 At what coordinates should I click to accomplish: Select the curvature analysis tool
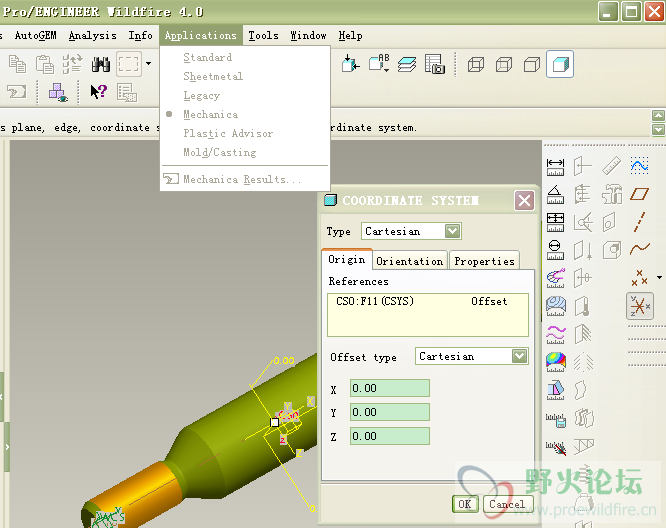click(556, 278)
